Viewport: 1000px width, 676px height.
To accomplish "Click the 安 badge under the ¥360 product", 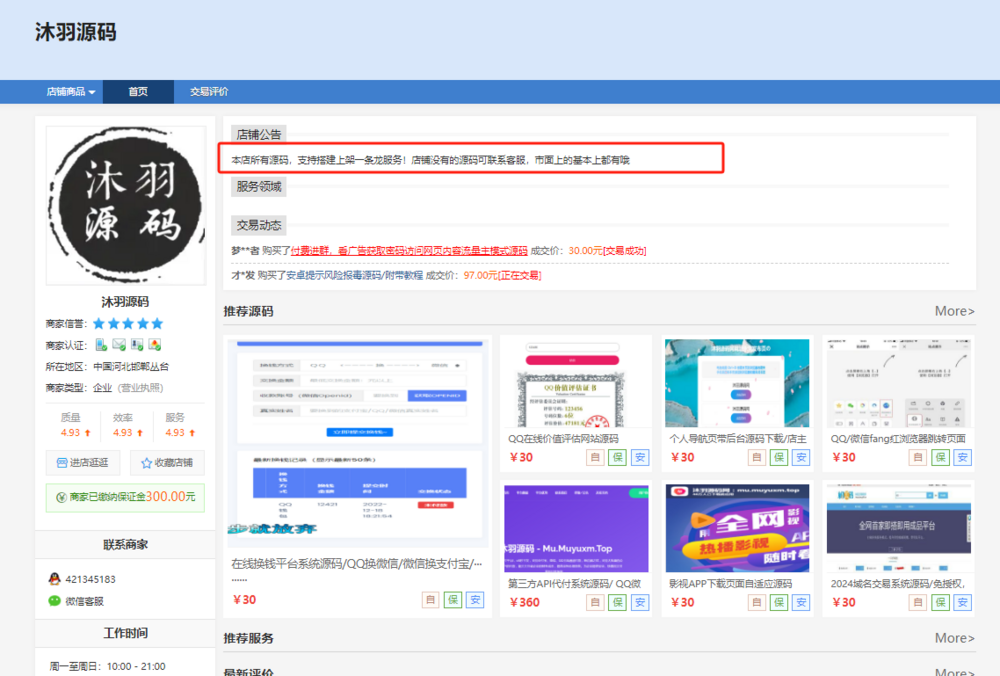I will coord(640,602).
